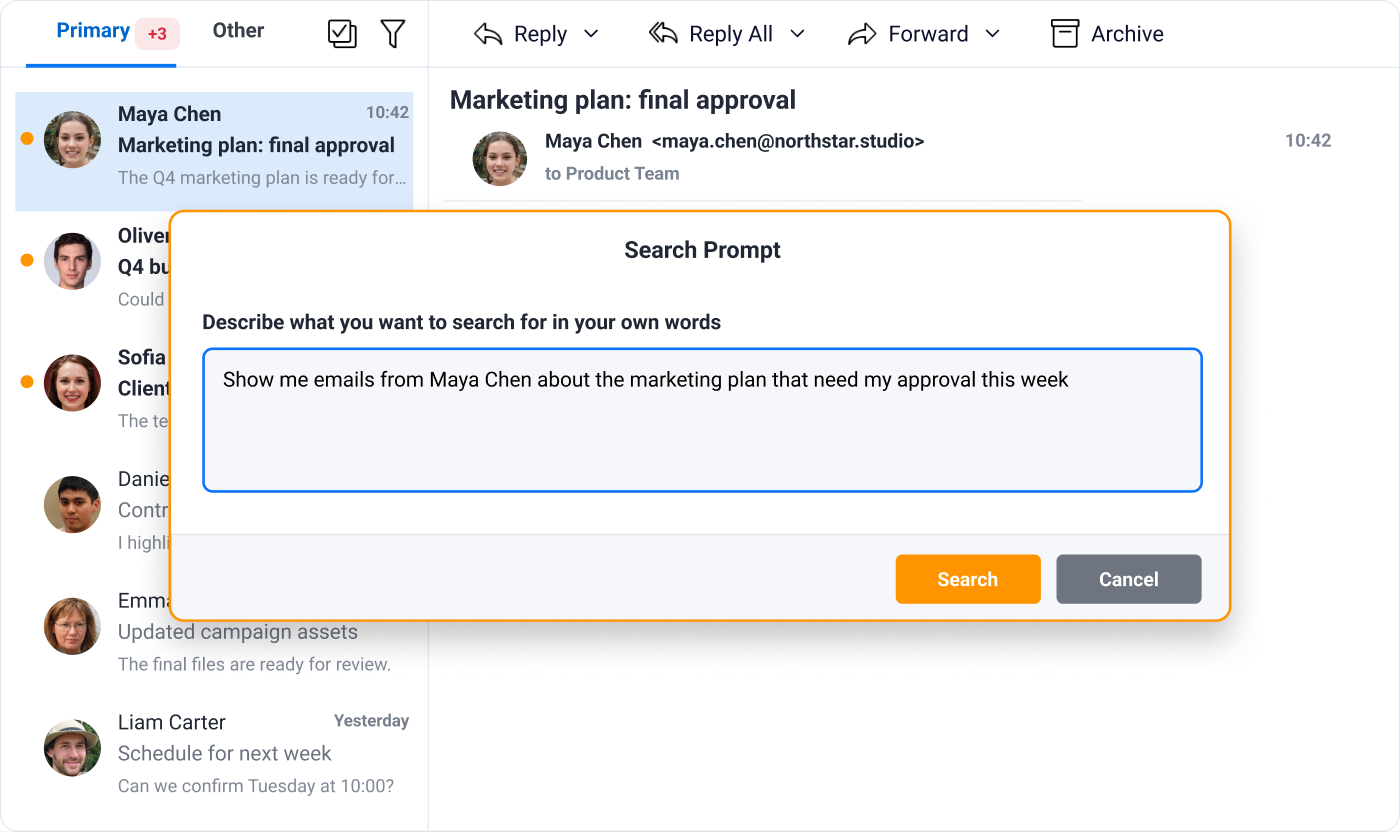
Task: Click the "The Q4 marketing plan is ready for…" preview
Action: click(x=262, y=178)
